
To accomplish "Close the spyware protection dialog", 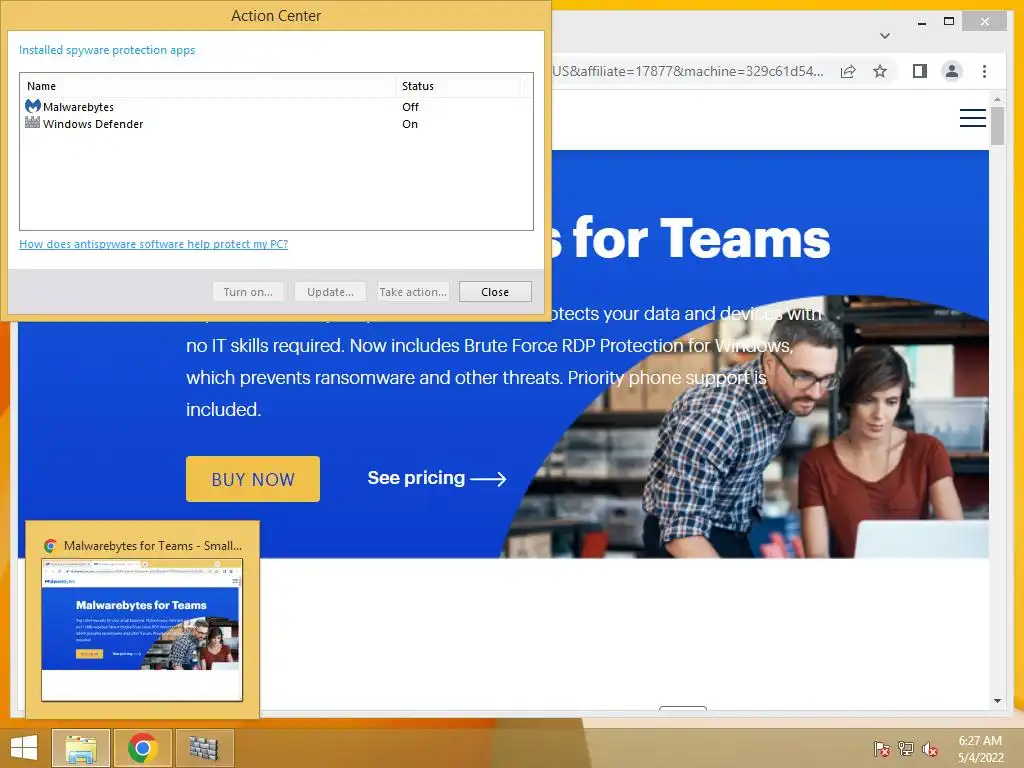I will point(495,292).
